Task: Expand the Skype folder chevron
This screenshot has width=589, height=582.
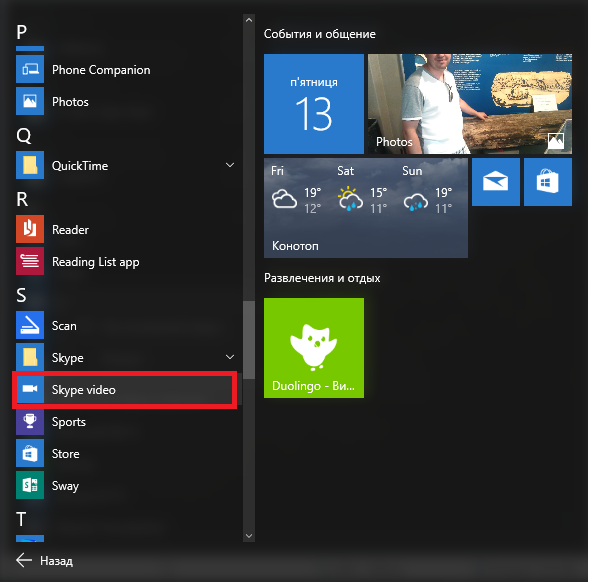Action: [x=230, y=357]
